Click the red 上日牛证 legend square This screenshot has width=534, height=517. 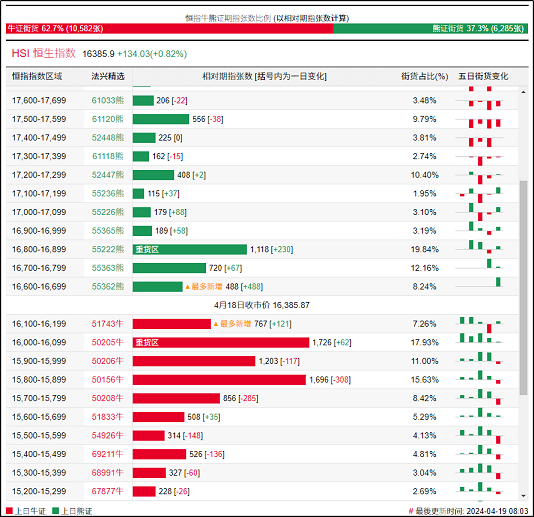(9, 511)
